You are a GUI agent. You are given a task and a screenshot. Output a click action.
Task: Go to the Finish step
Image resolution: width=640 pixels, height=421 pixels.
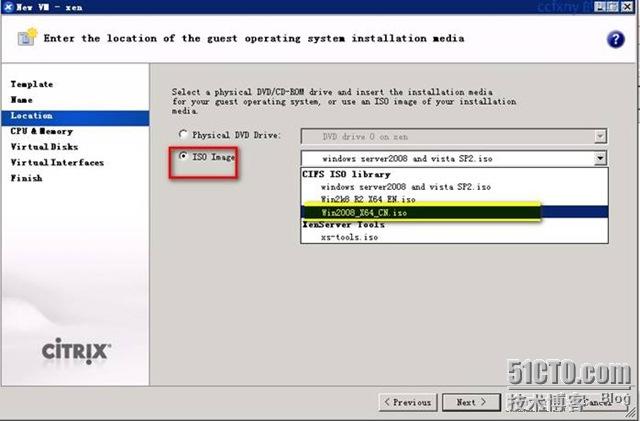click(x=26, y=178)
